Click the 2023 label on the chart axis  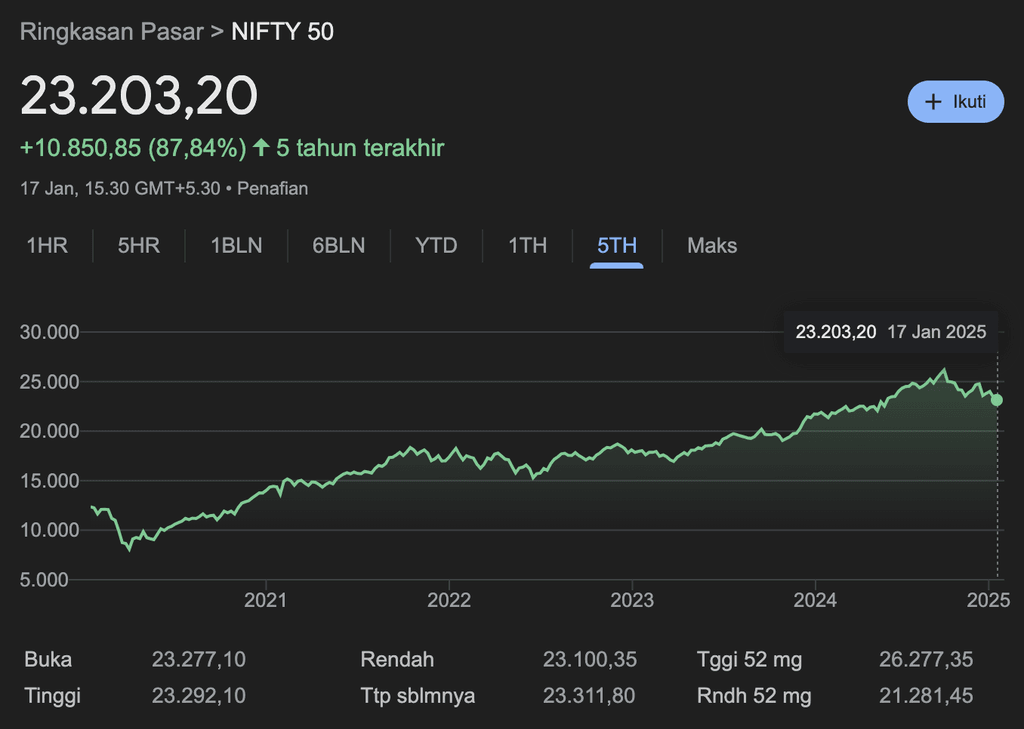pos(634,600)
